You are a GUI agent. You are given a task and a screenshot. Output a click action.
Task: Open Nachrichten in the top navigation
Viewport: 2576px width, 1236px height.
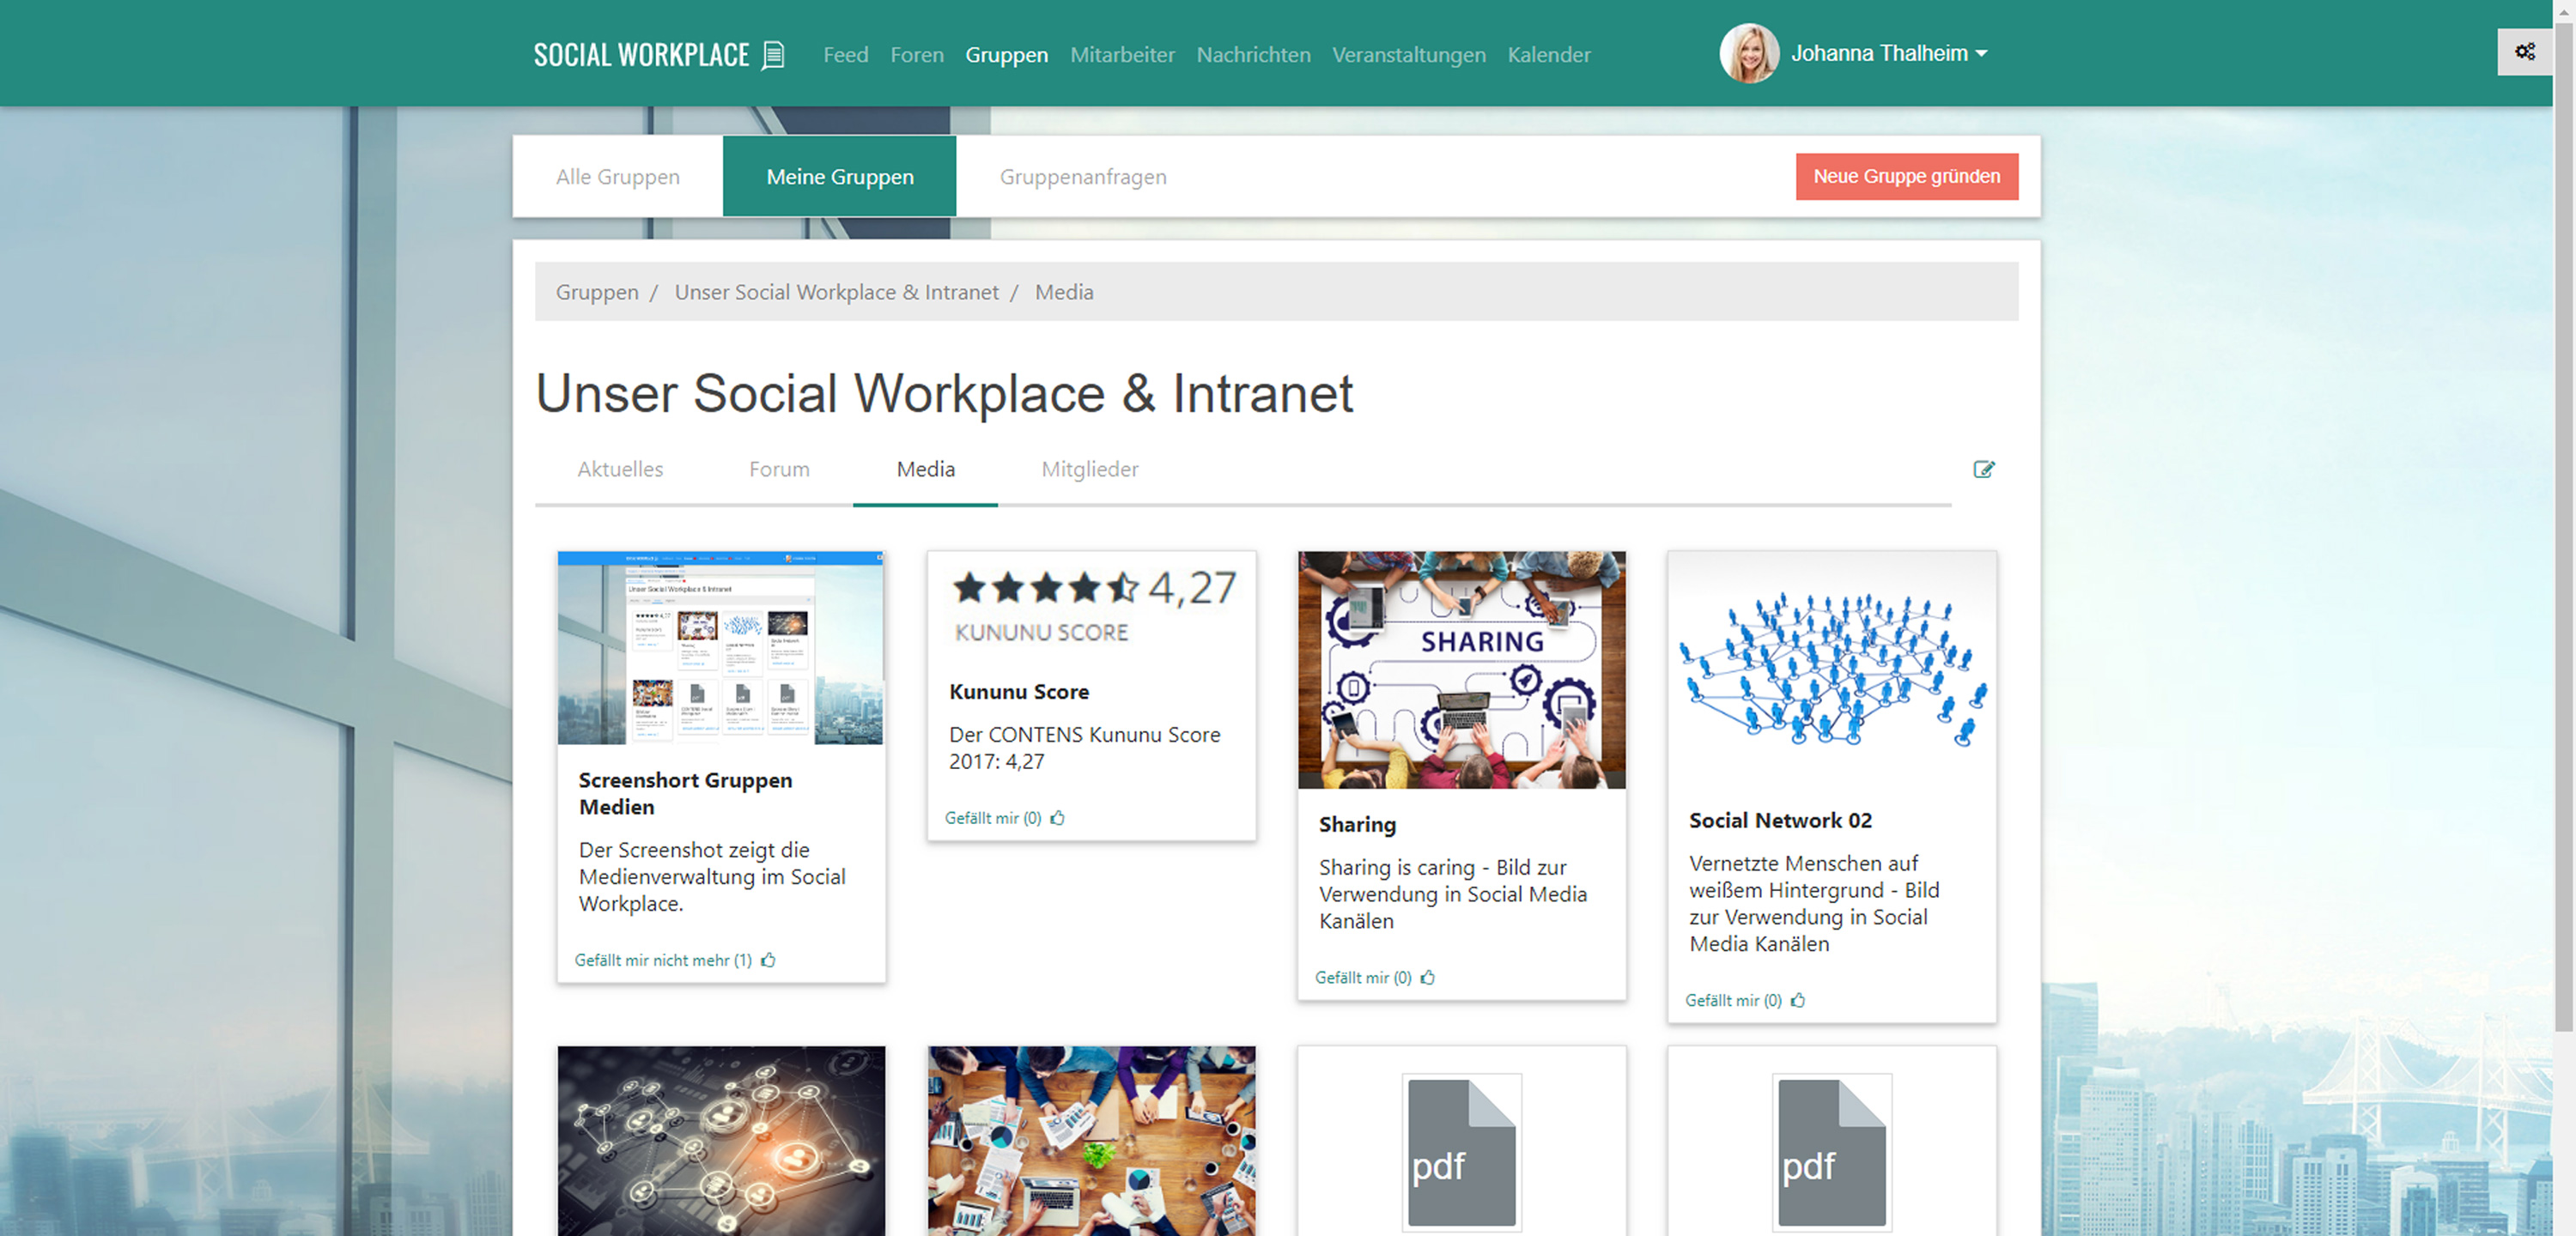coord(1252,55)
